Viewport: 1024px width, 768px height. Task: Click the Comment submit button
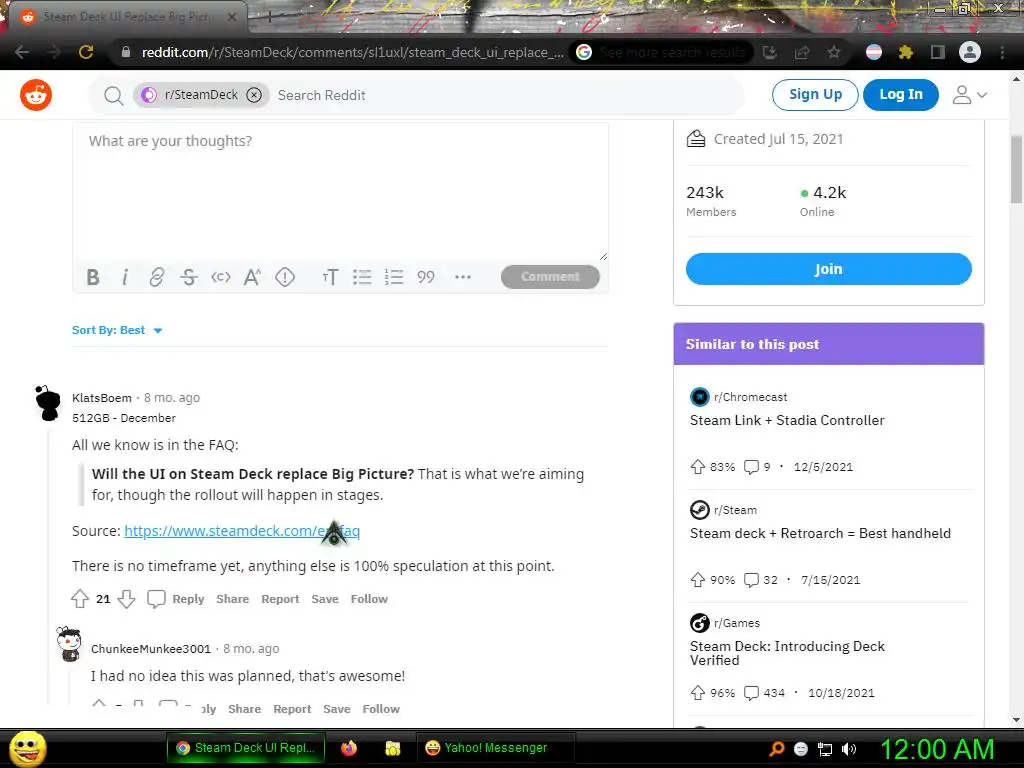(x=550, y=277)
